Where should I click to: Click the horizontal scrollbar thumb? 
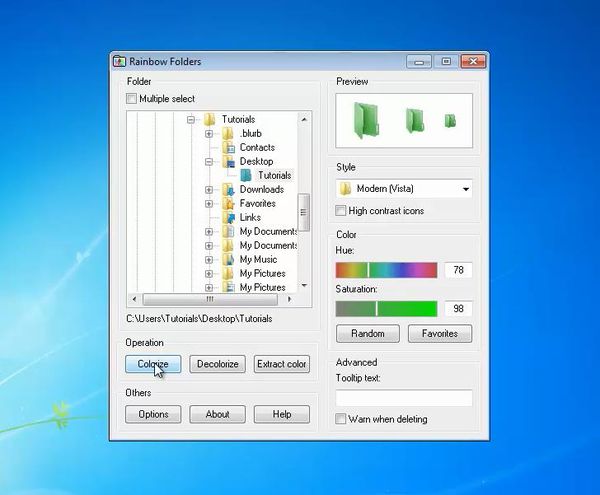tap(210, 300)
